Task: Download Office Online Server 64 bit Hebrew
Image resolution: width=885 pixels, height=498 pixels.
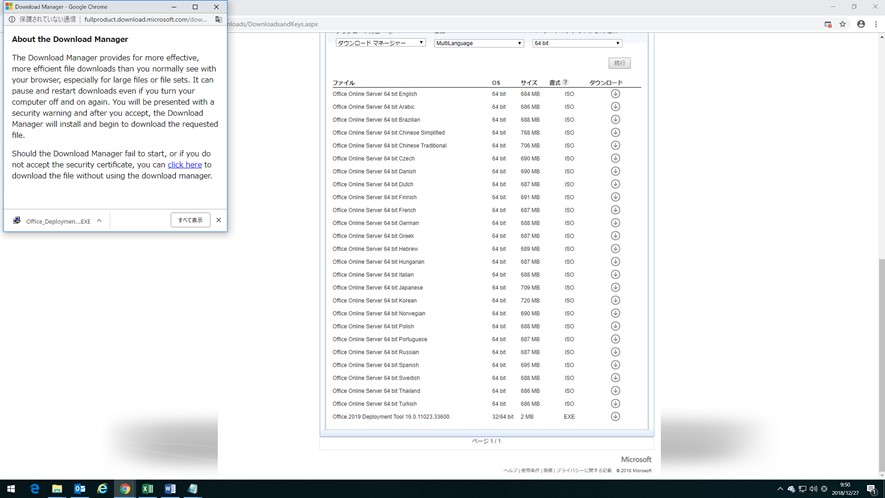Action: pyautogui.click(x=615, y=249)
